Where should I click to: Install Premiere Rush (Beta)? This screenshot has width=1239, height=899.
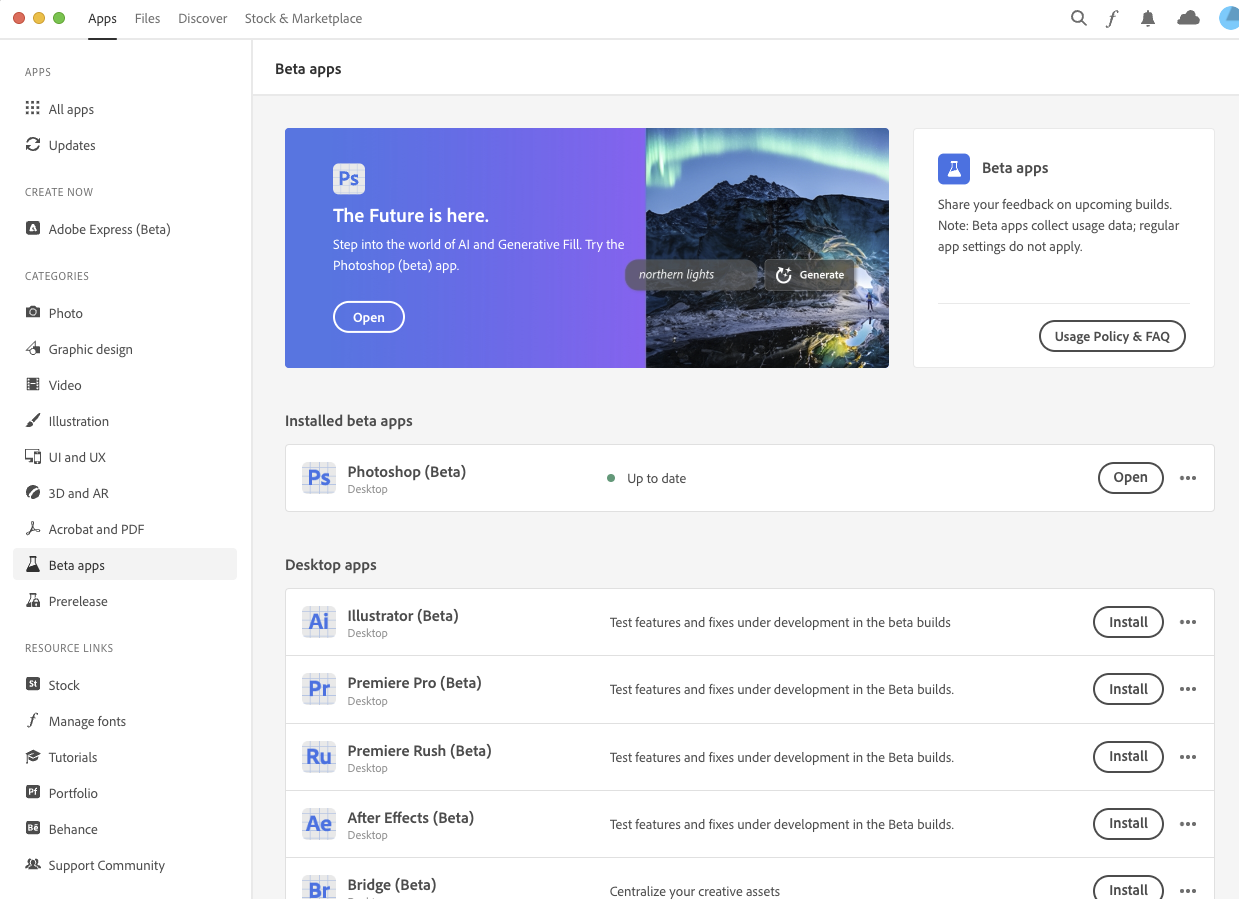pyautogui.click(x=1128, y=756)
